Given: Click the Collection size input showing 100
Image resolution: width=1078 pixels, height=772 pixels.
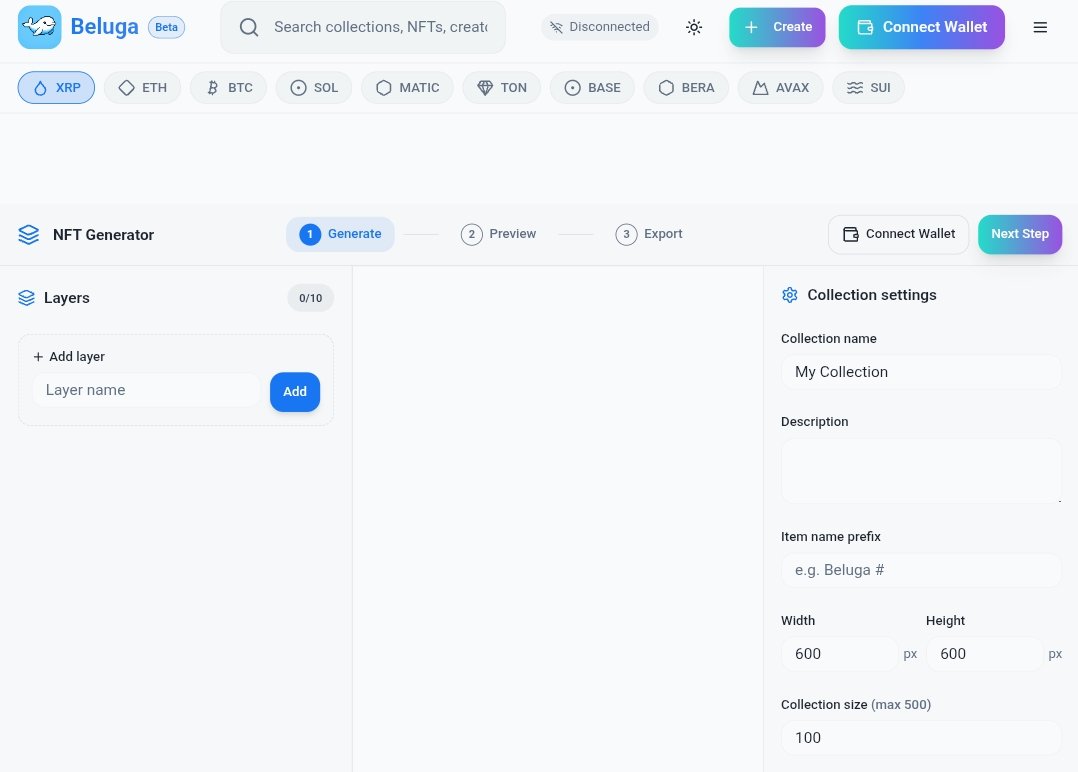Looking at the screenshot, I should click(921, 738).
